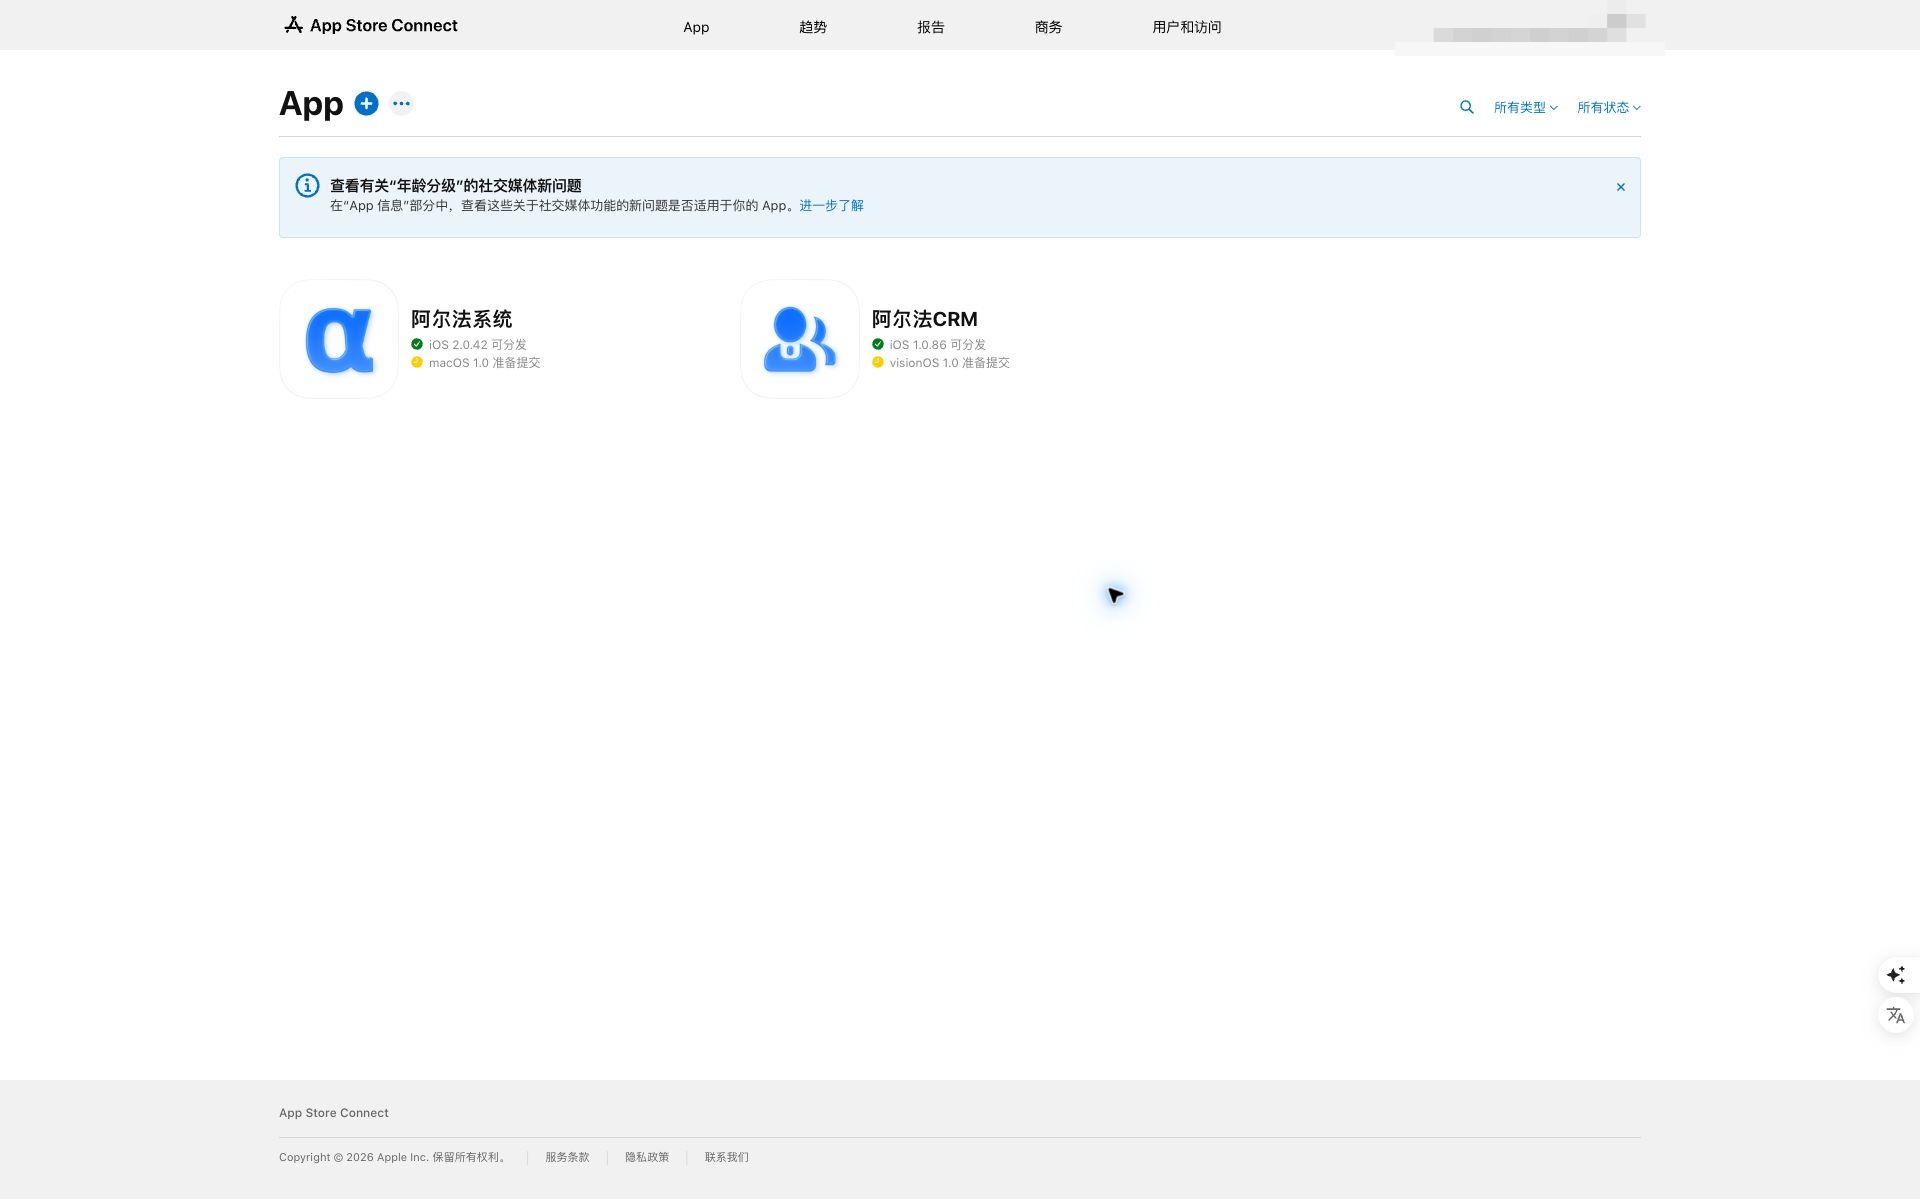Add a new app with plus button
Image resolution: width=1920 pixels, height=1199 pixels.
[366, 103]
